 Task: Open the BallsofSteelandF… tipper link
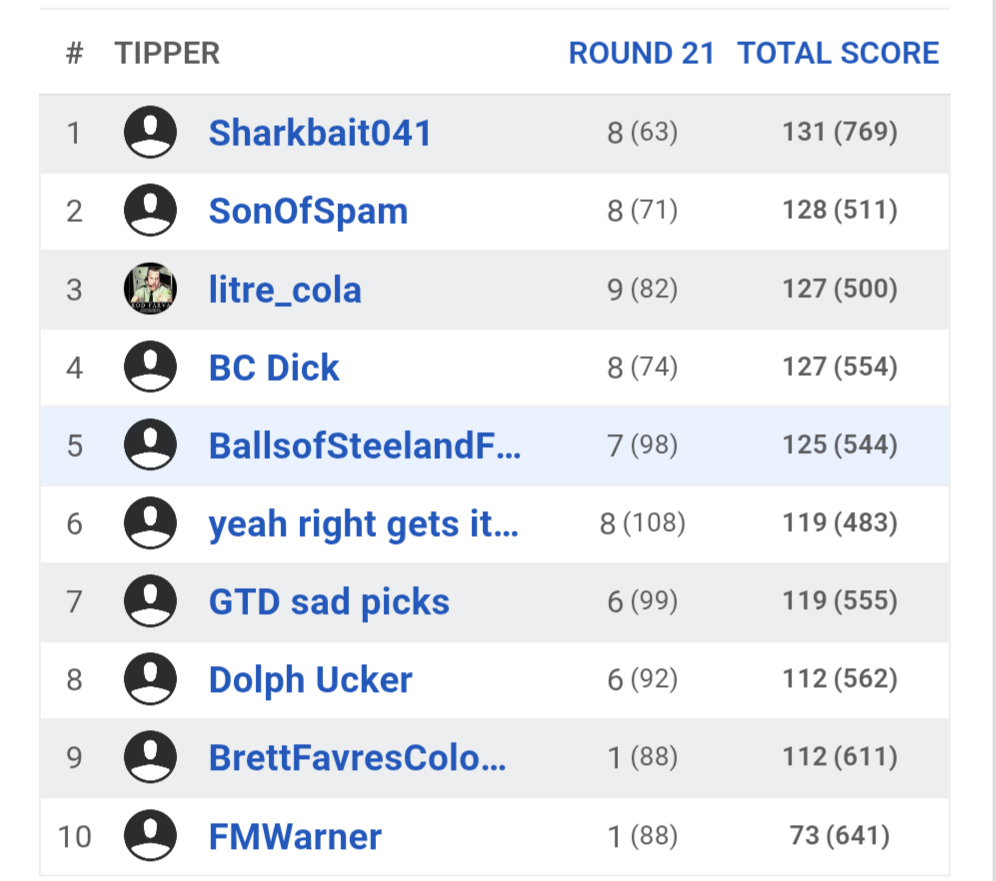(x=364, y=446)
